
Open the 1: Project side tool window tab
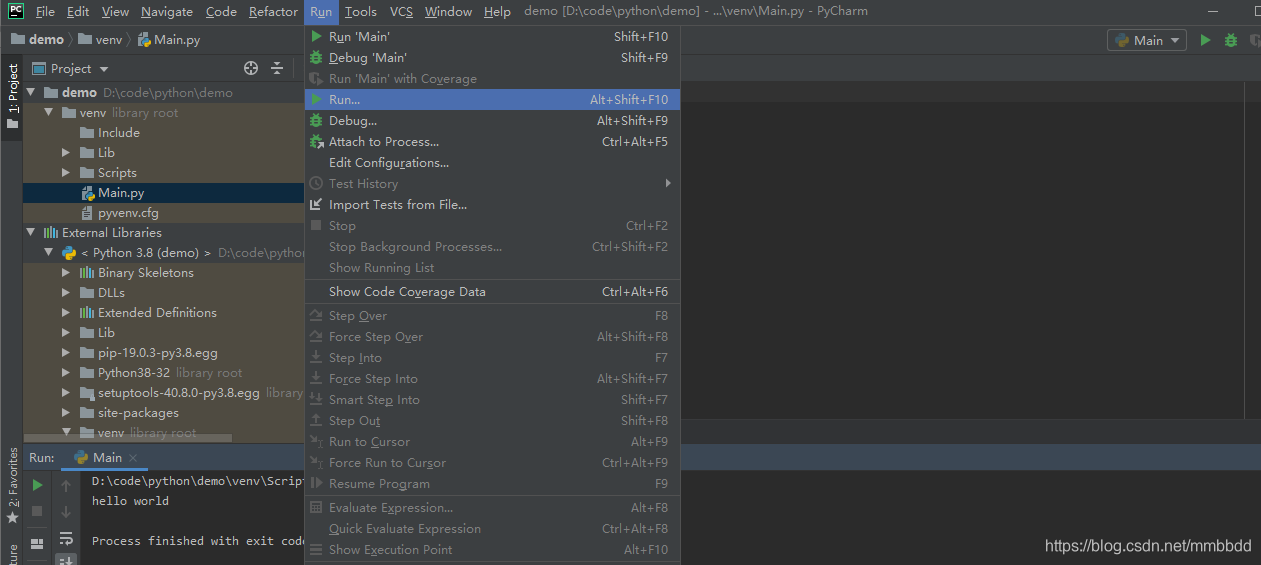pyautogui.click(x=12, y=97)
